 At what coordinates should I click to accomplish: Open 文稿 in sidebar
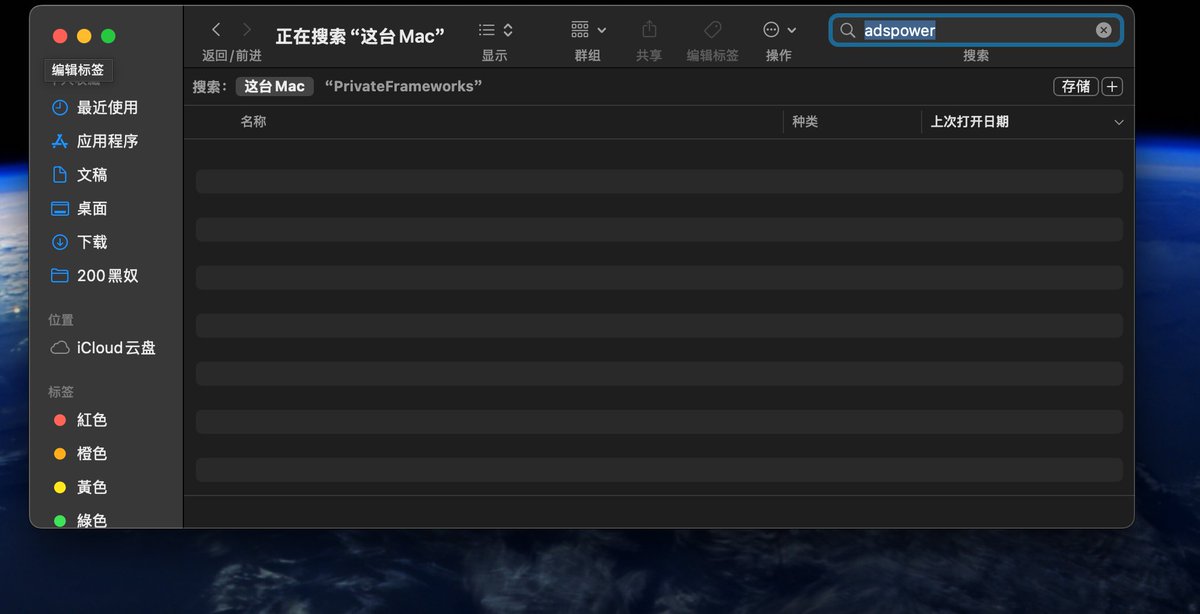pyautogui.click(x=92, y=175)
